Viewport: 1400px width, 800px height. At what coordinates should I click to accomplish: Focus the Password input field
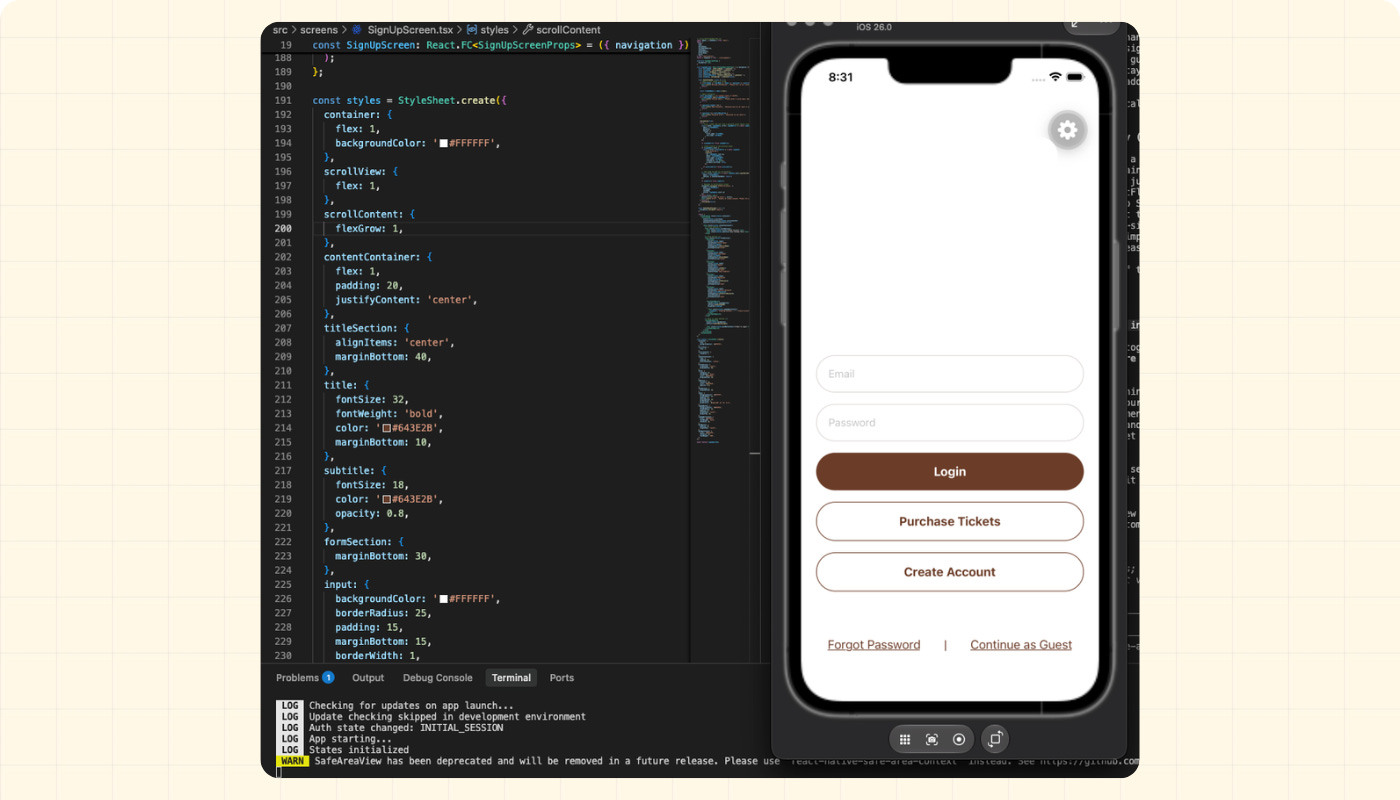coord(950,423)
